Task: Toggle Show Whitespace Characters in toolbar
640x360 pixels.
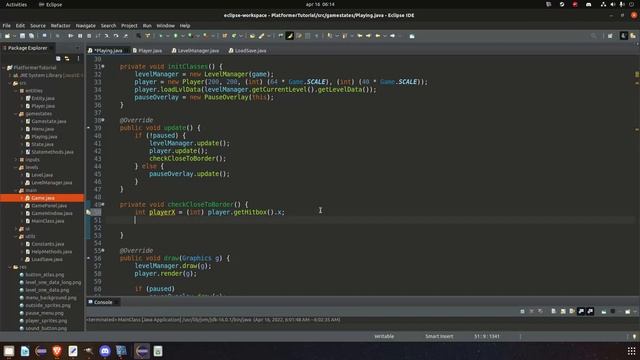Action: tap(316, 36)
